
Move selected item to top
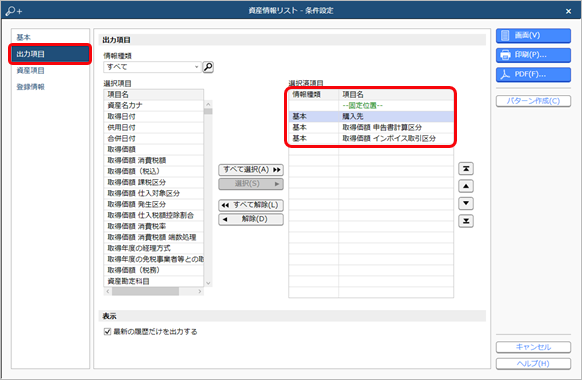pyautogui.click(x=466, y=169)
